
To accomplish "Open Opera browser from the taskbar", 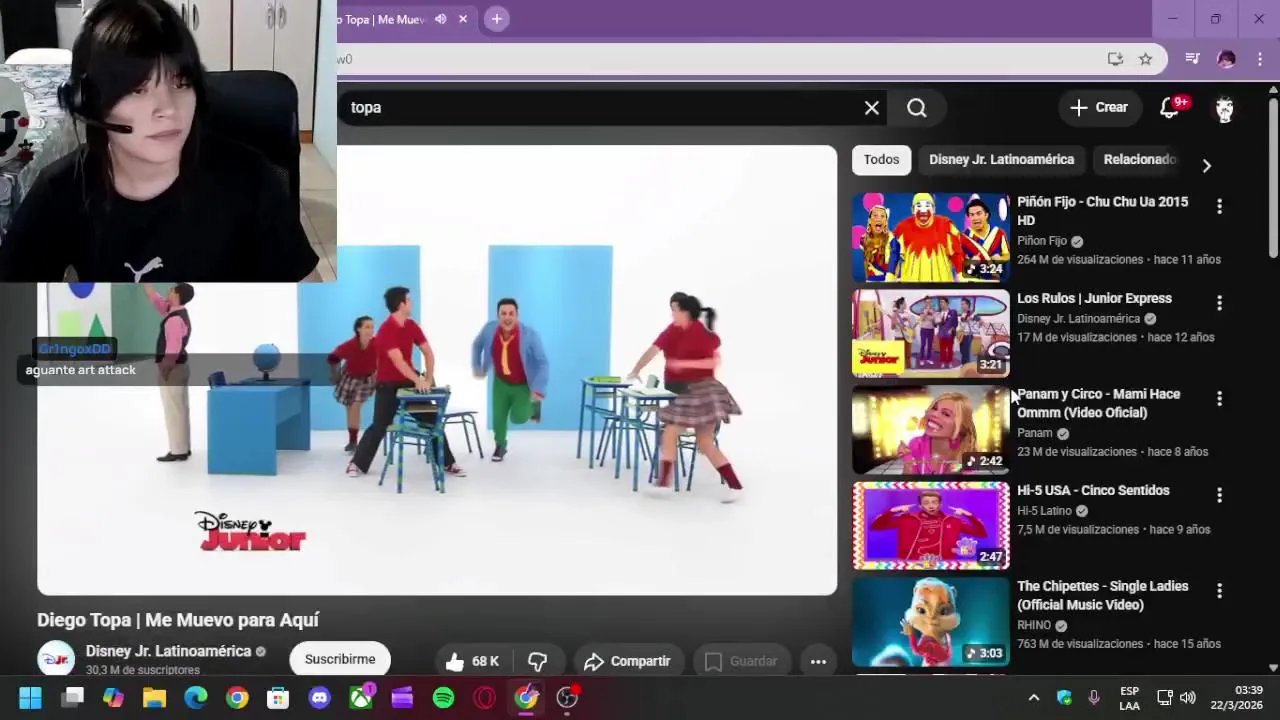I will click(x=485, y=697).
